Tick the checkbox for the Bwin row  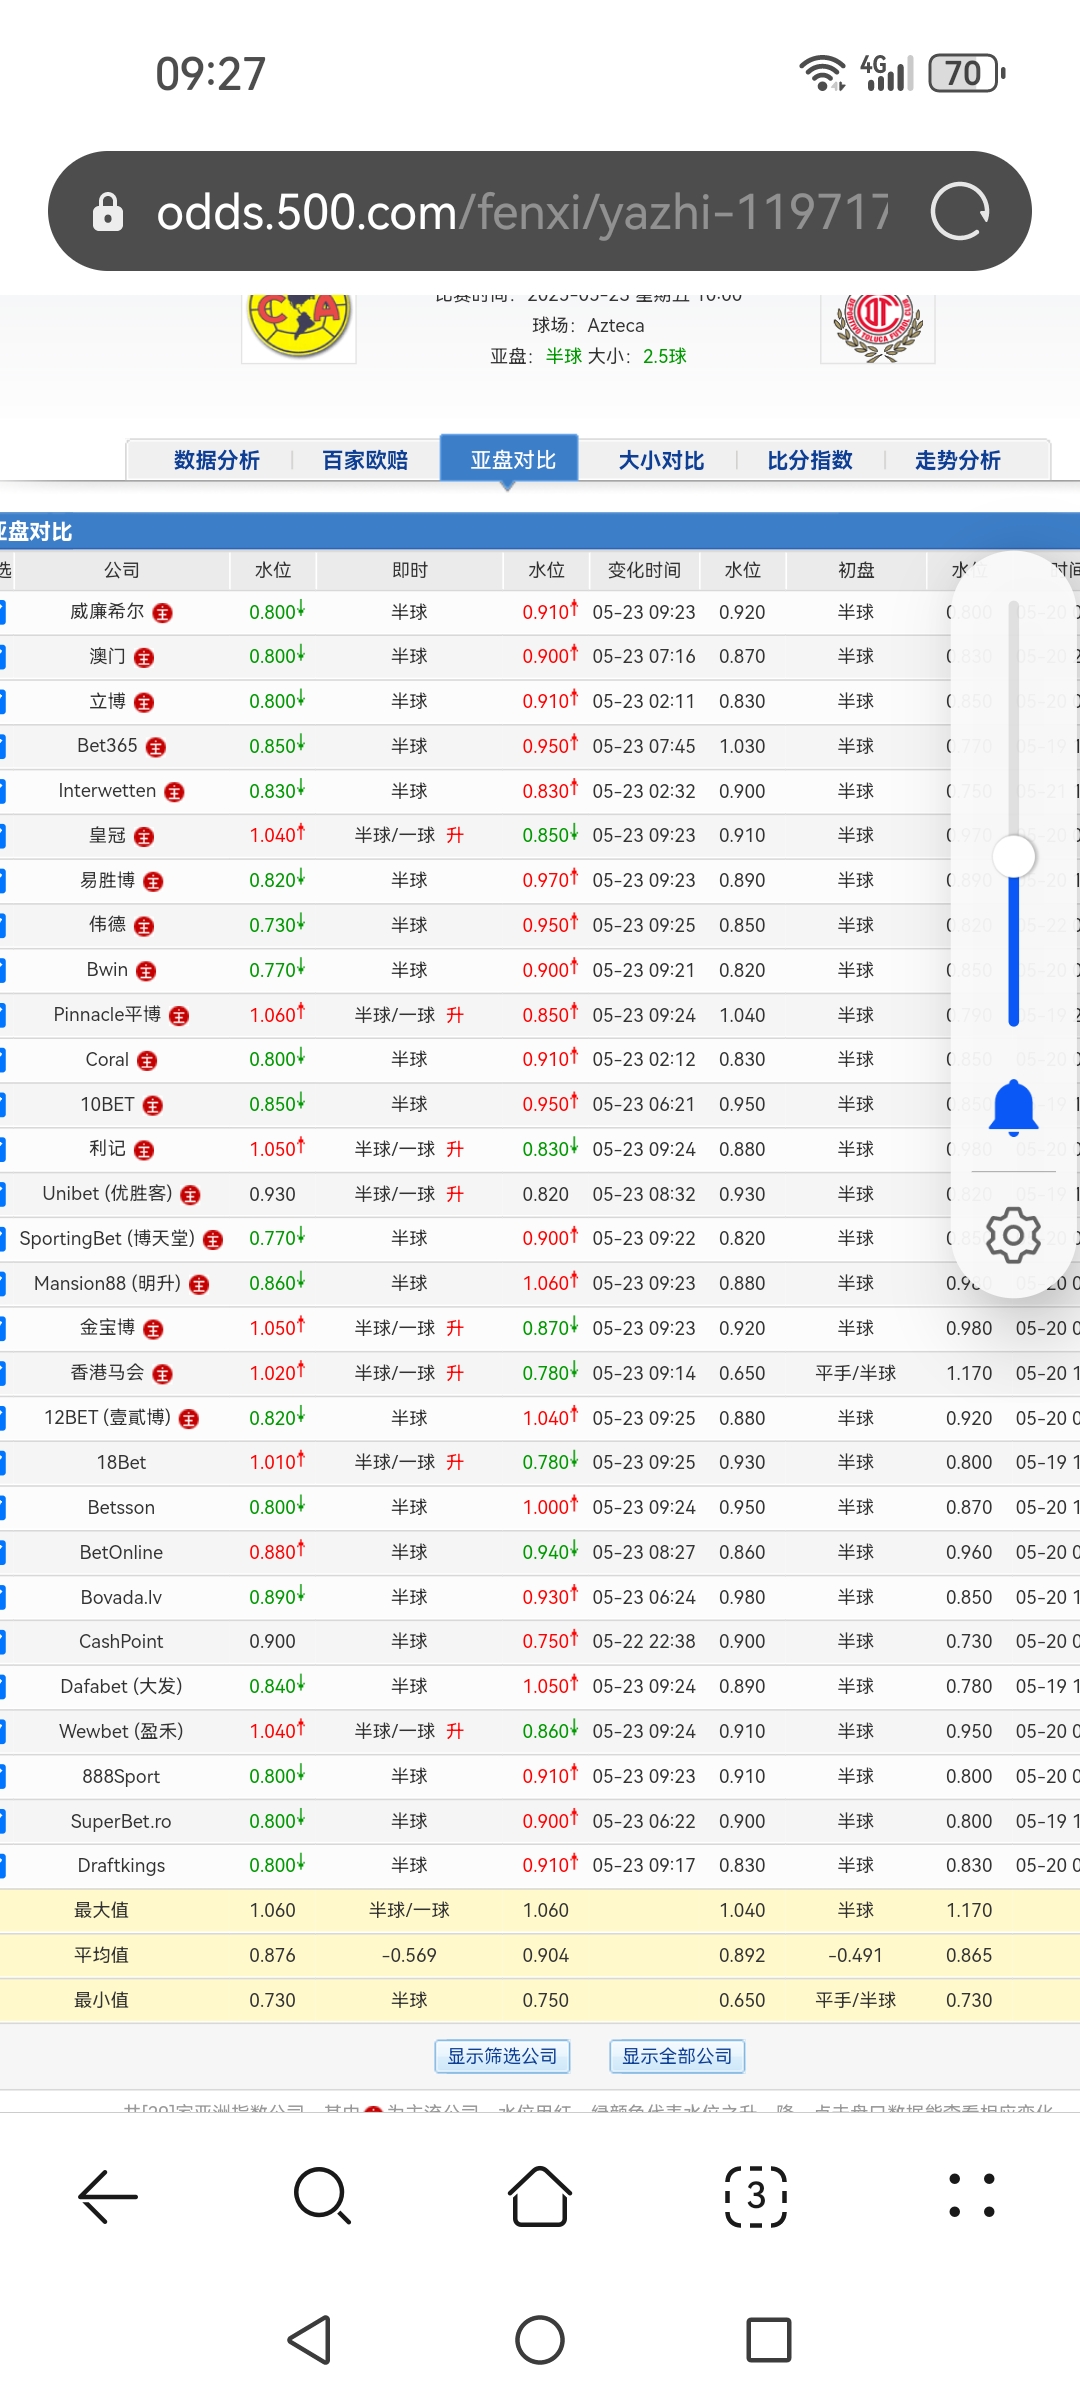tap(2, 970)
